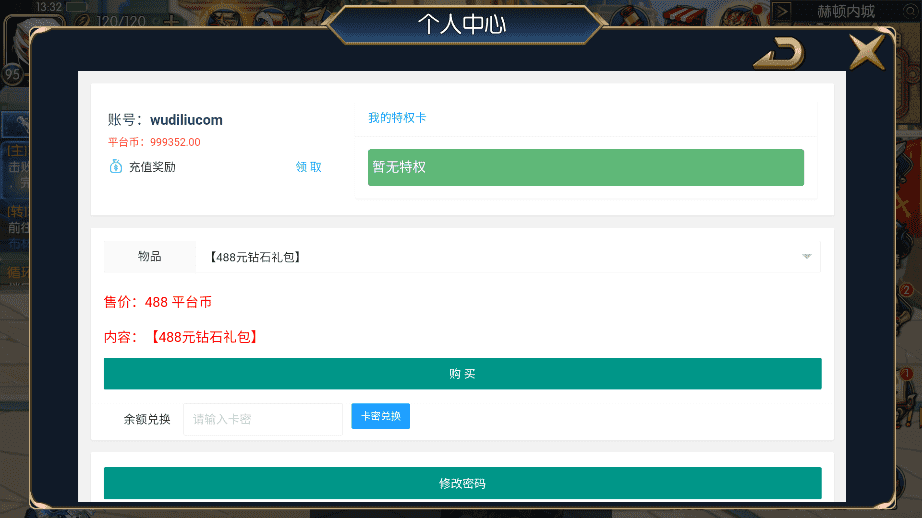Focus the 请输入卡密 input field

pyautogui.click(x=263, y=419)
